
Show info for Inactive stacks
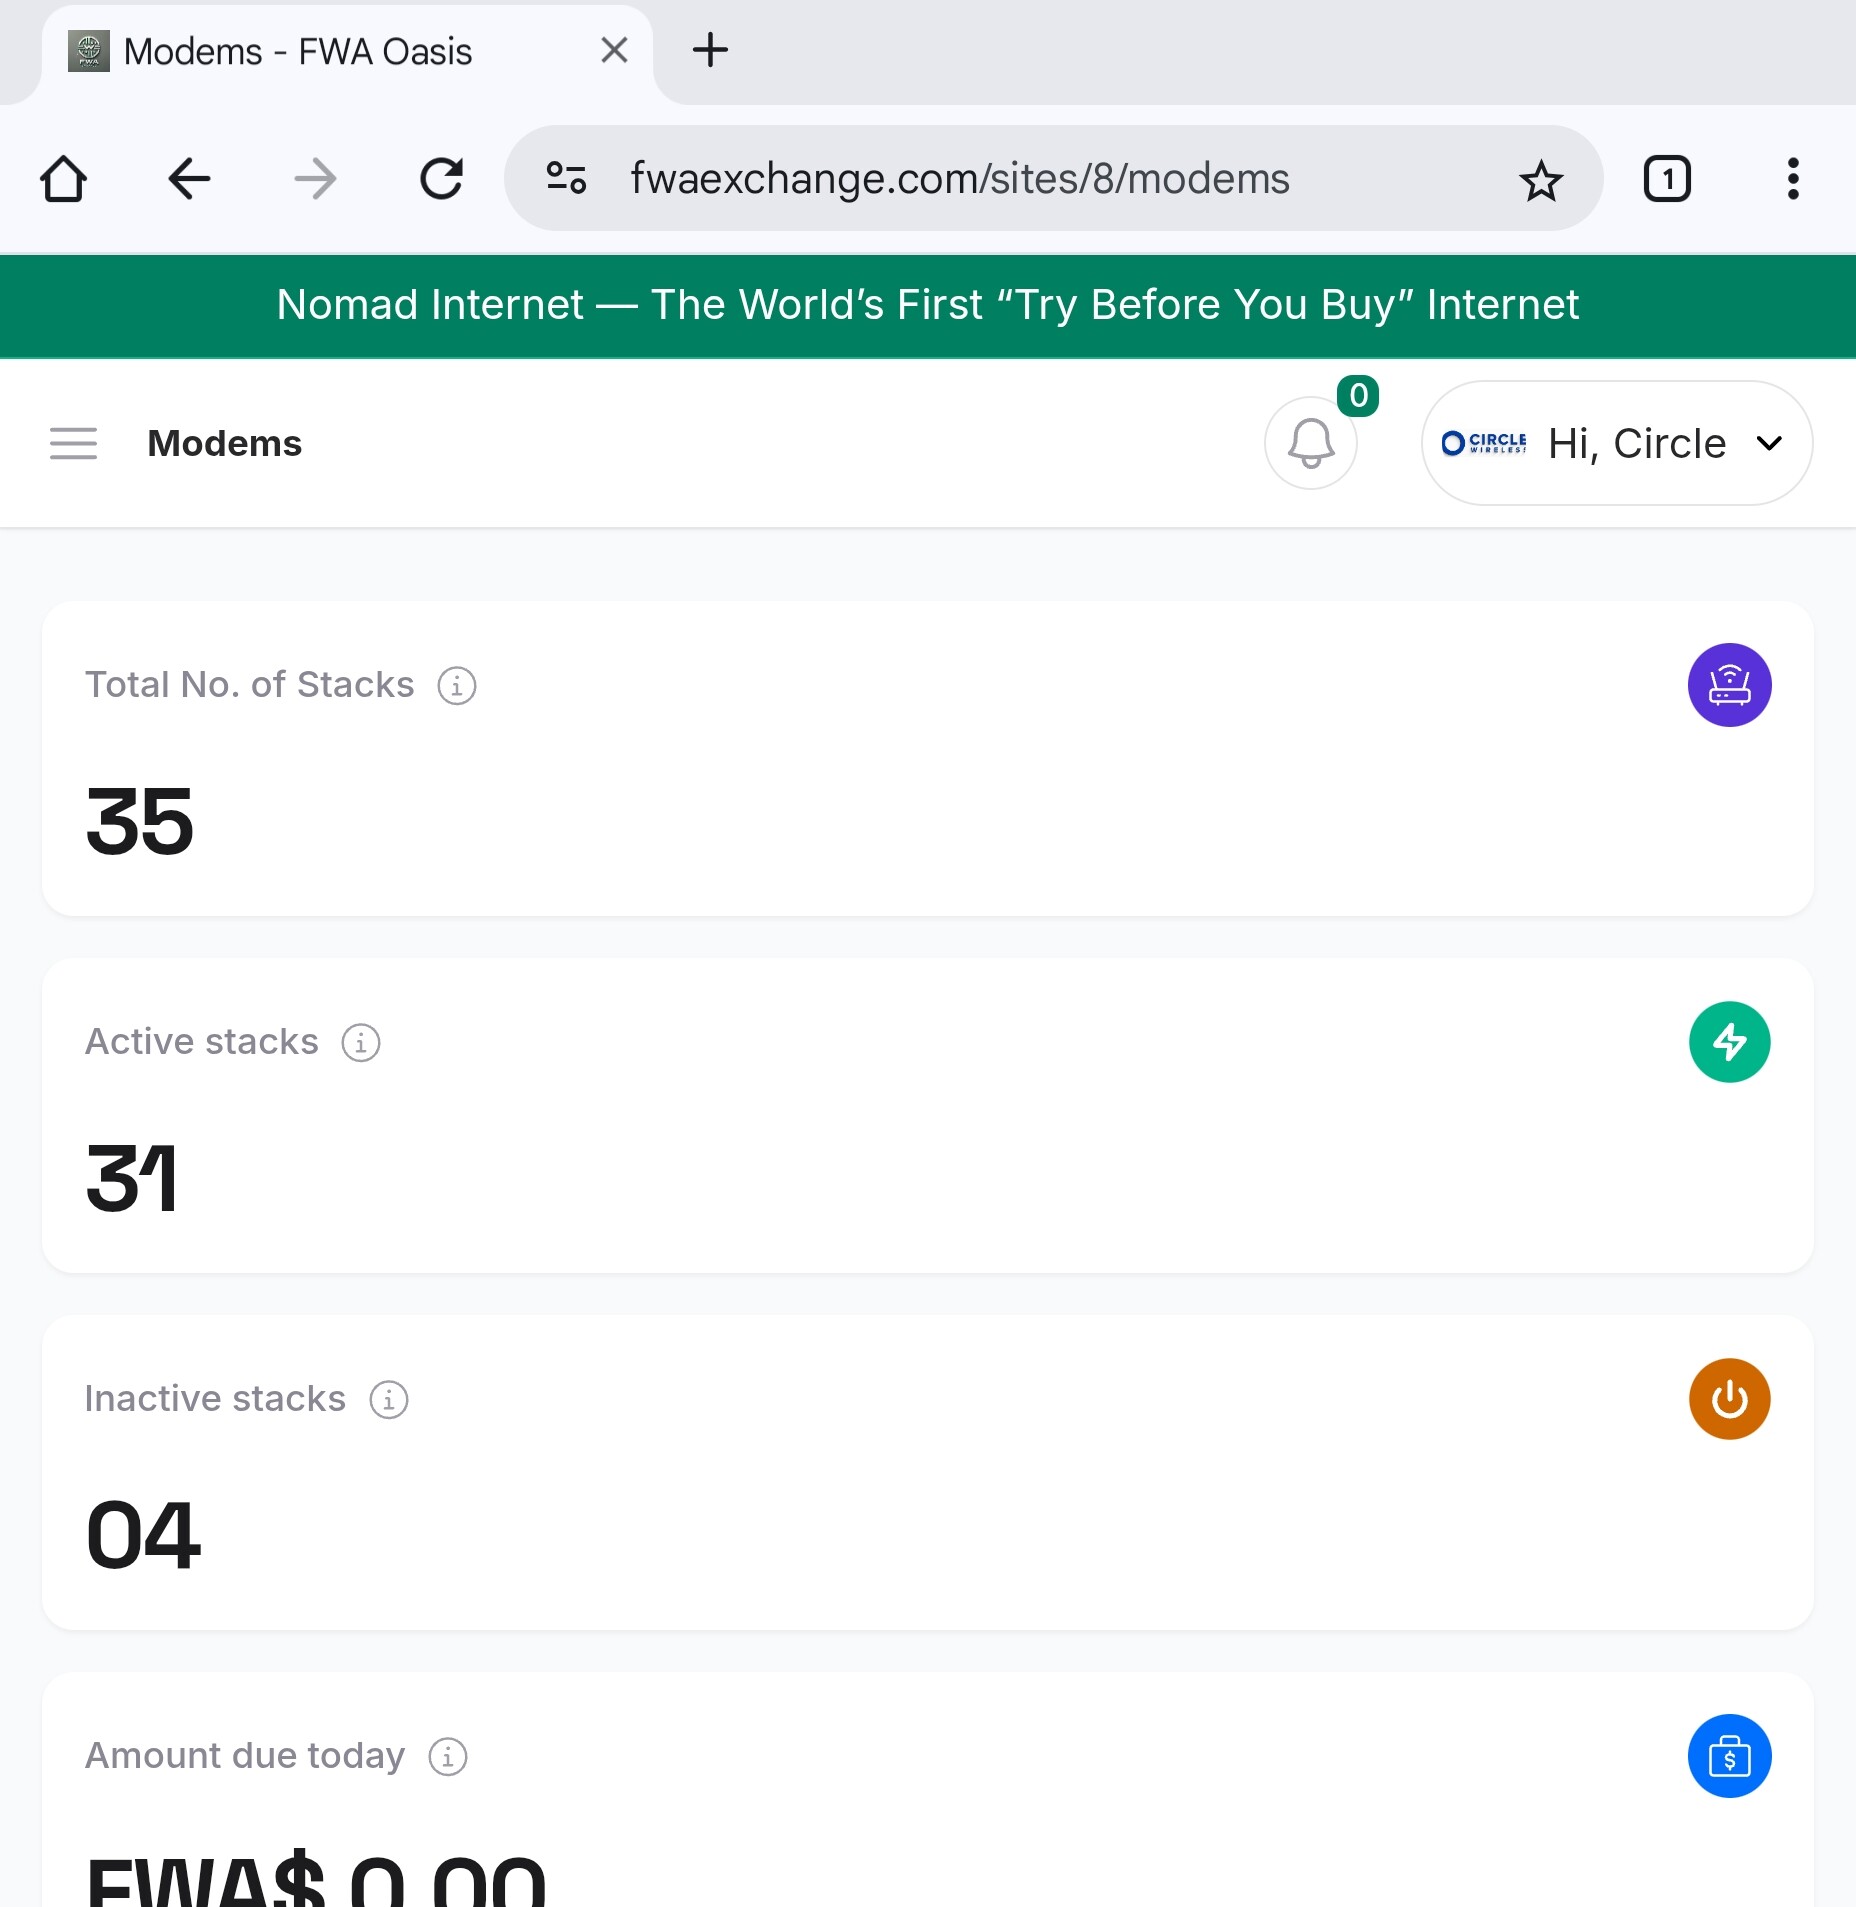click(x=389, y=1400)
